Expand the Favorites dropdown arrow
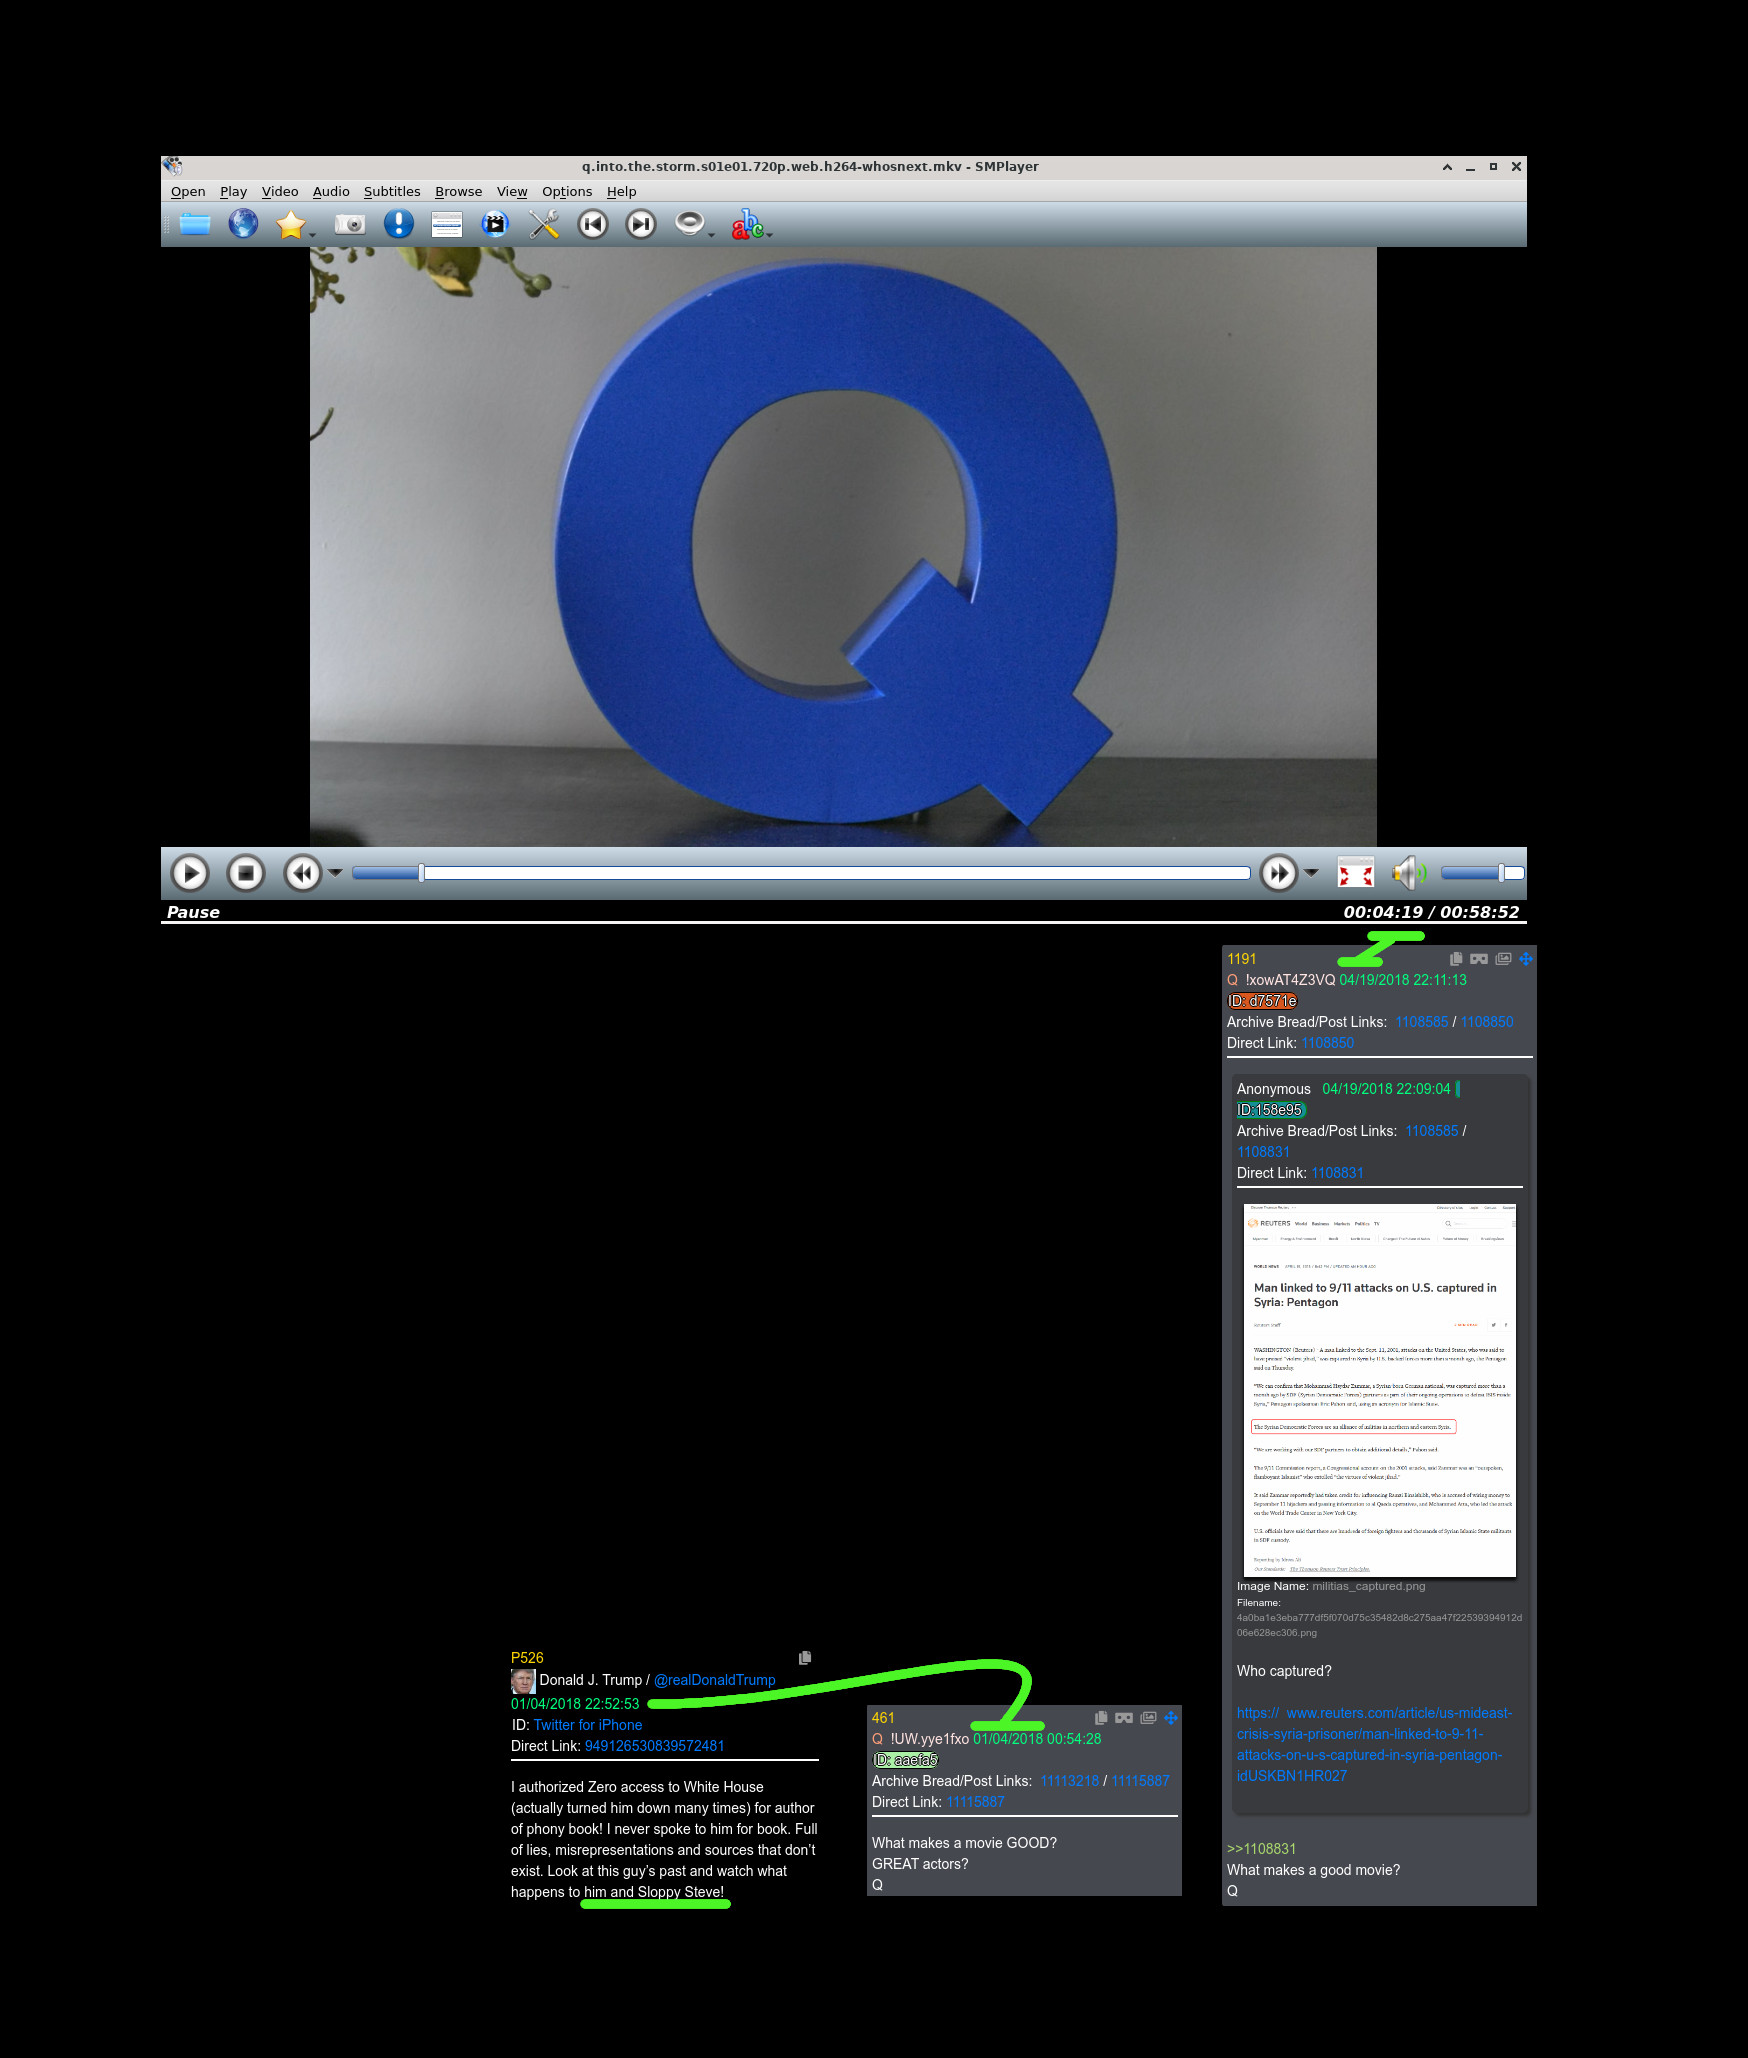This screenshot has height=2058, width=1748. (x=312, y=235)
